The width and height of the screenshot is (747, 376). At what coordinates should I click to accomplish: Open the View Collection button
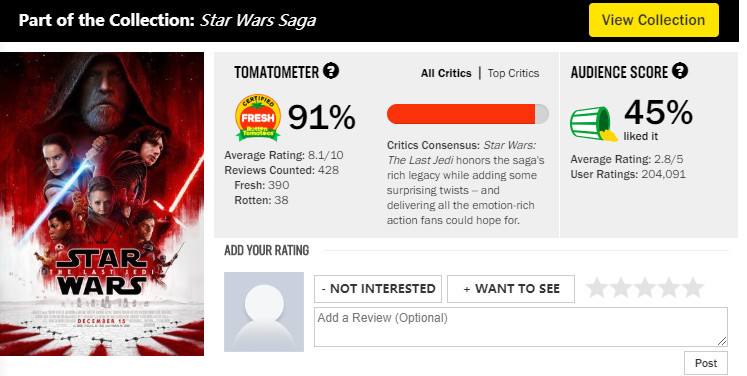click(x=654, y=20)
